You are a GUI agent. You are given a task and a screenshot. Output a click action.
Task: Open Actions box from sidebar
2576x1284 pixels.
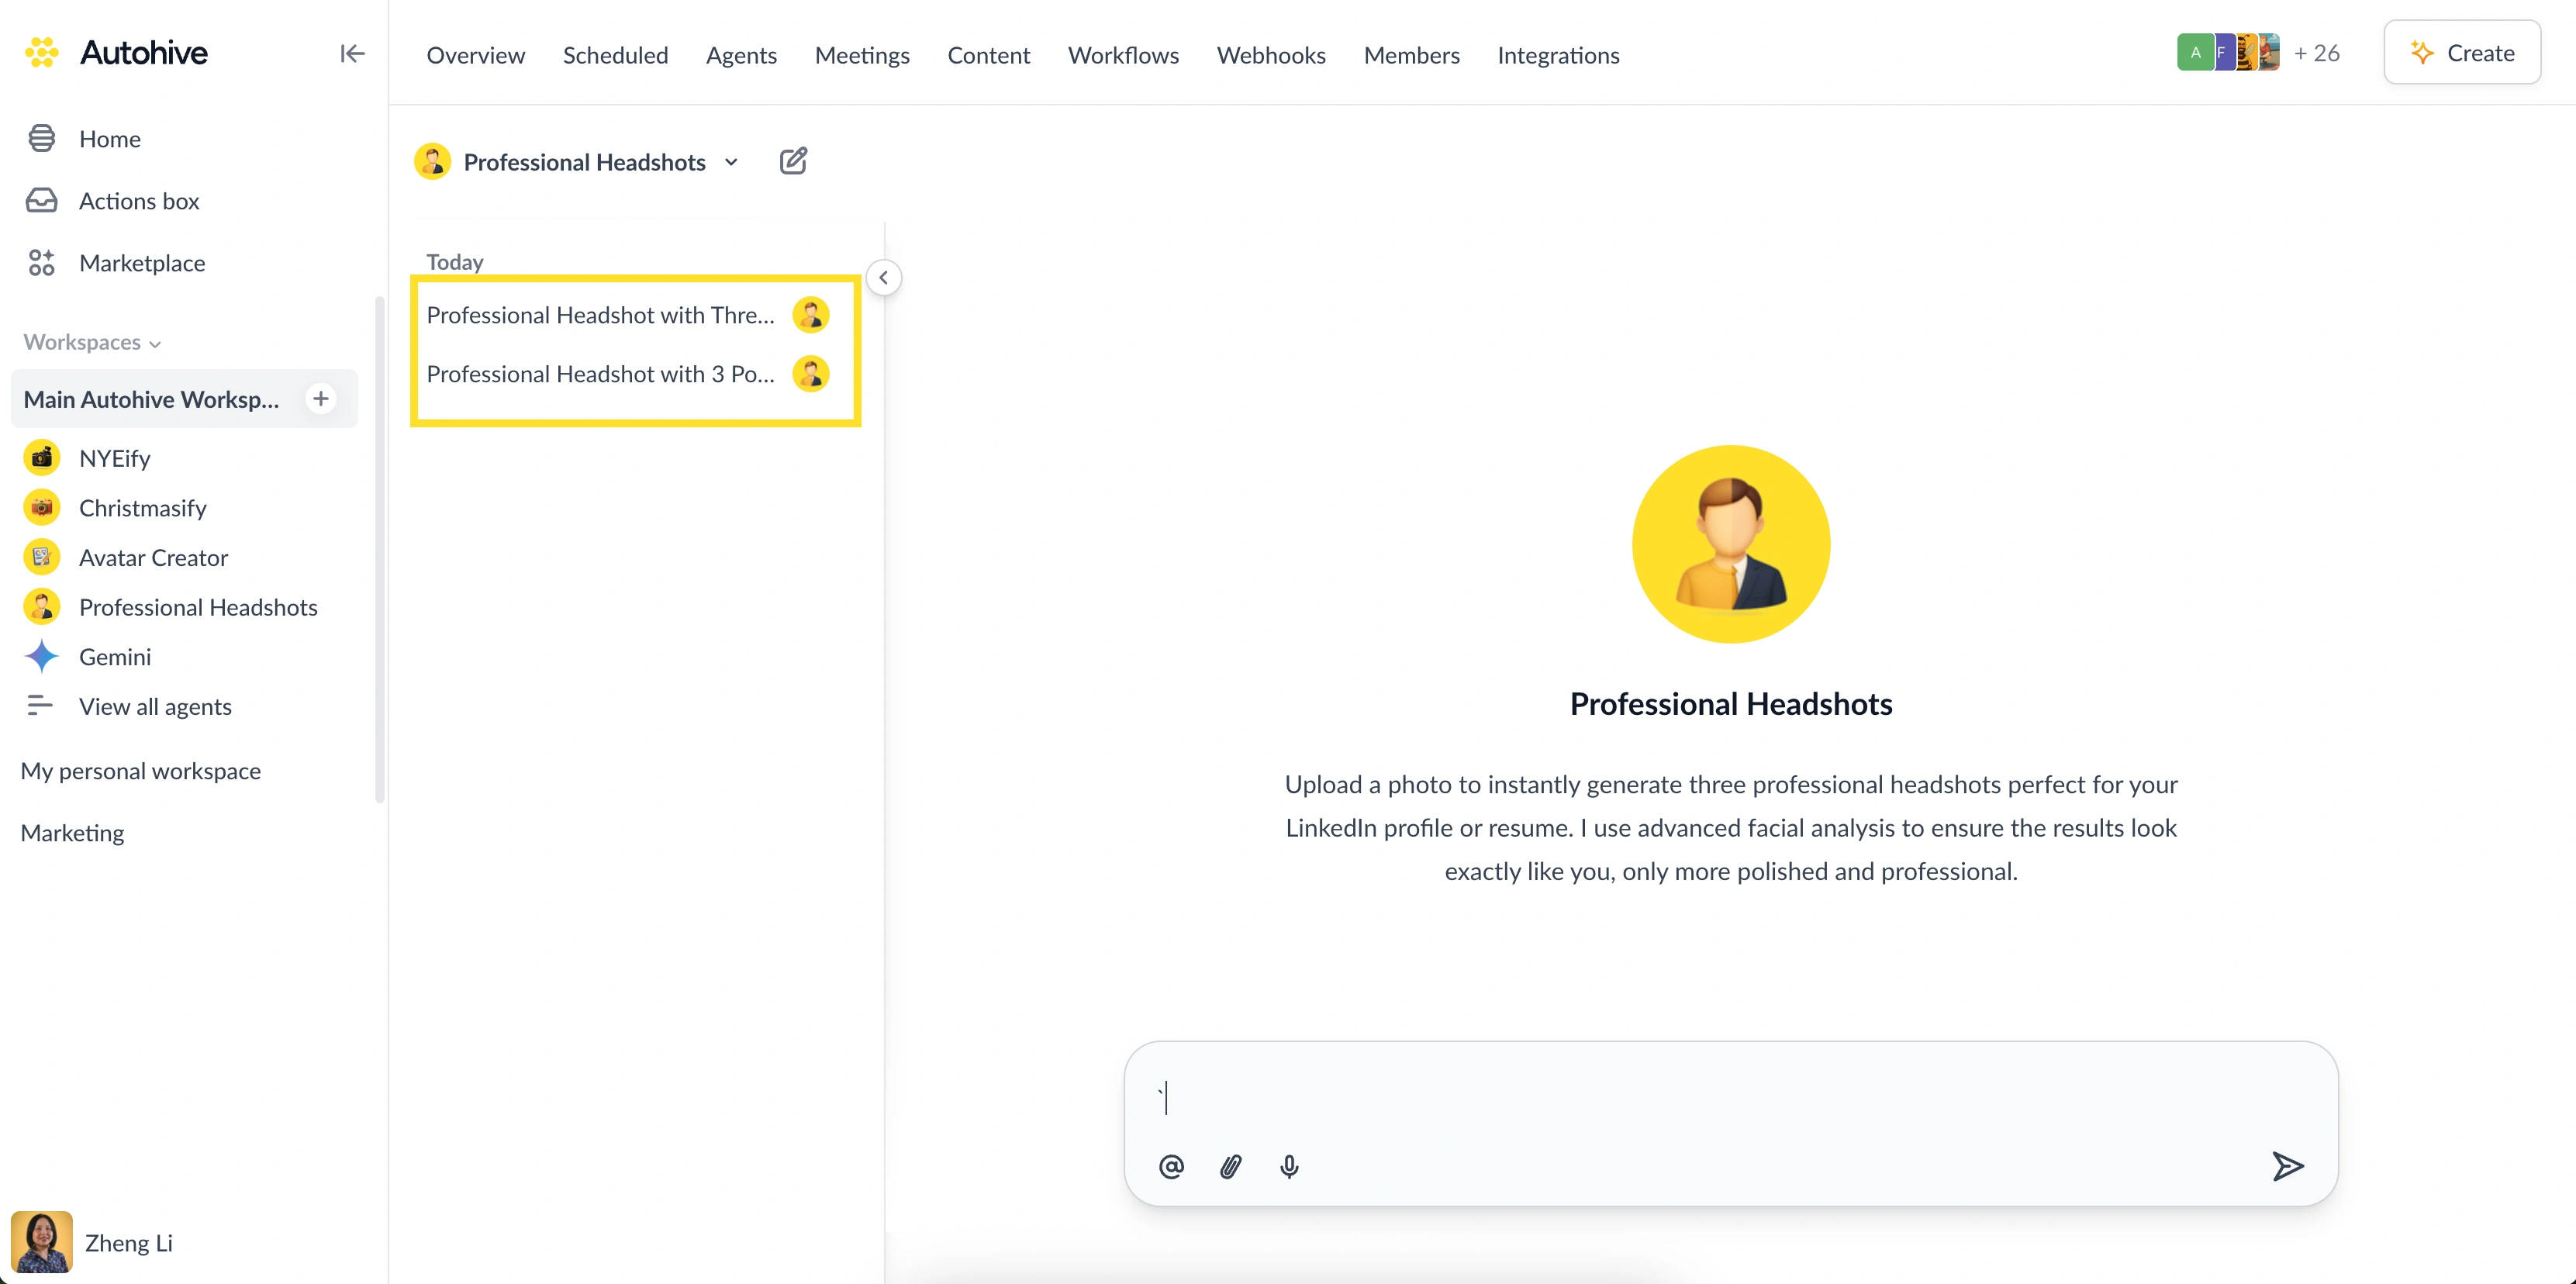coord(139,201)
